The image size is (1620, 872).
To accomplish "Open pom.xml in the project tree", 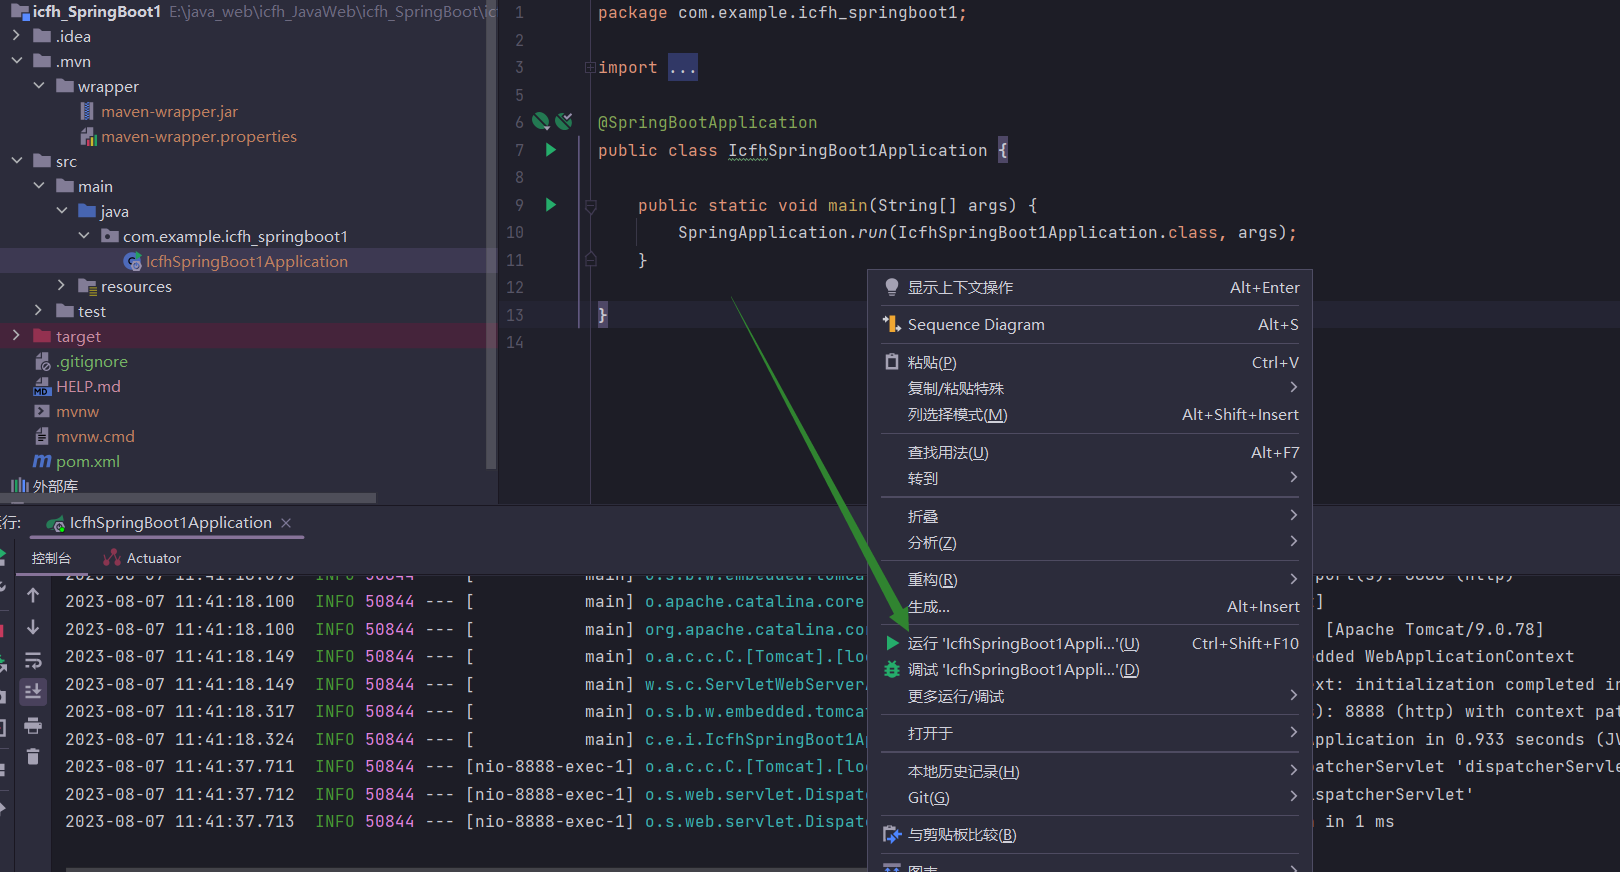I will point(87,461).
